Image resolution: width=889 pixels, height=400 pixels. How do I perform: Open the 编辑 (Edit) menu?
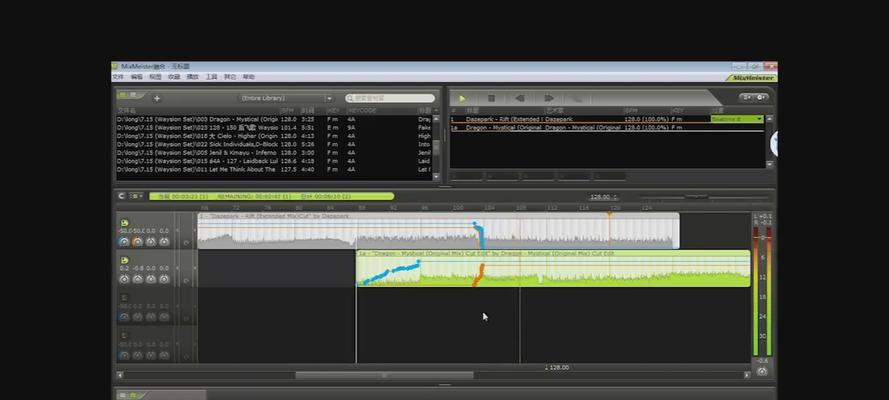point(137,77)
